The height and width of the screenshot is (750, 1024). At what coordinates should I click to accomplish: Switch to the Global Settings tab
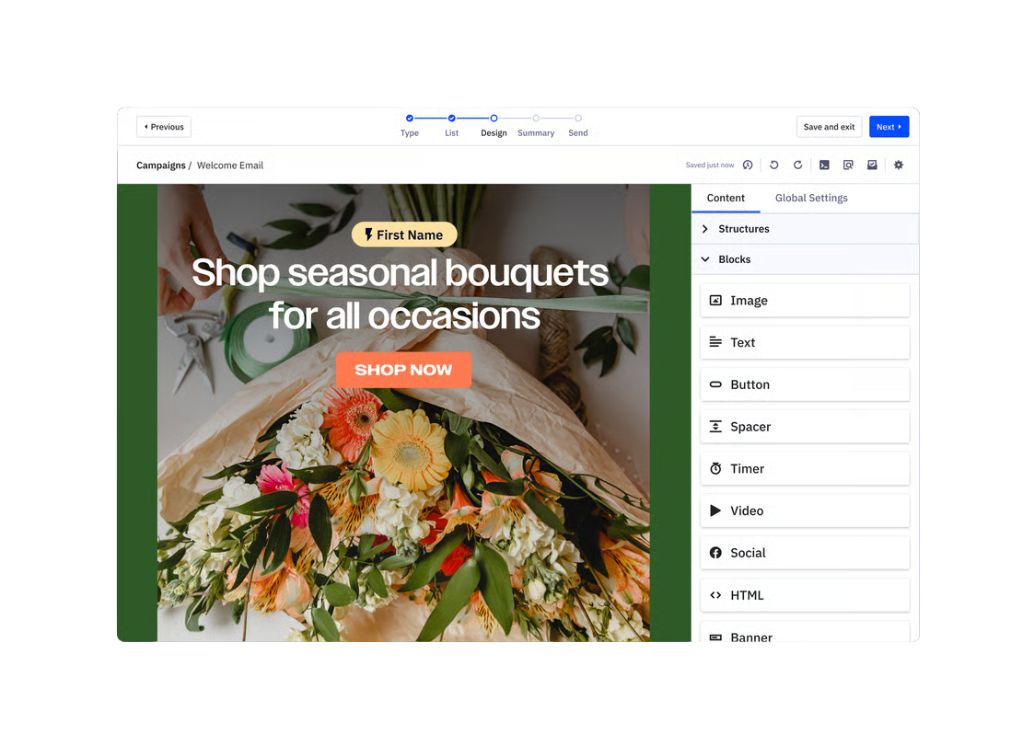click(x=811, y=198)
